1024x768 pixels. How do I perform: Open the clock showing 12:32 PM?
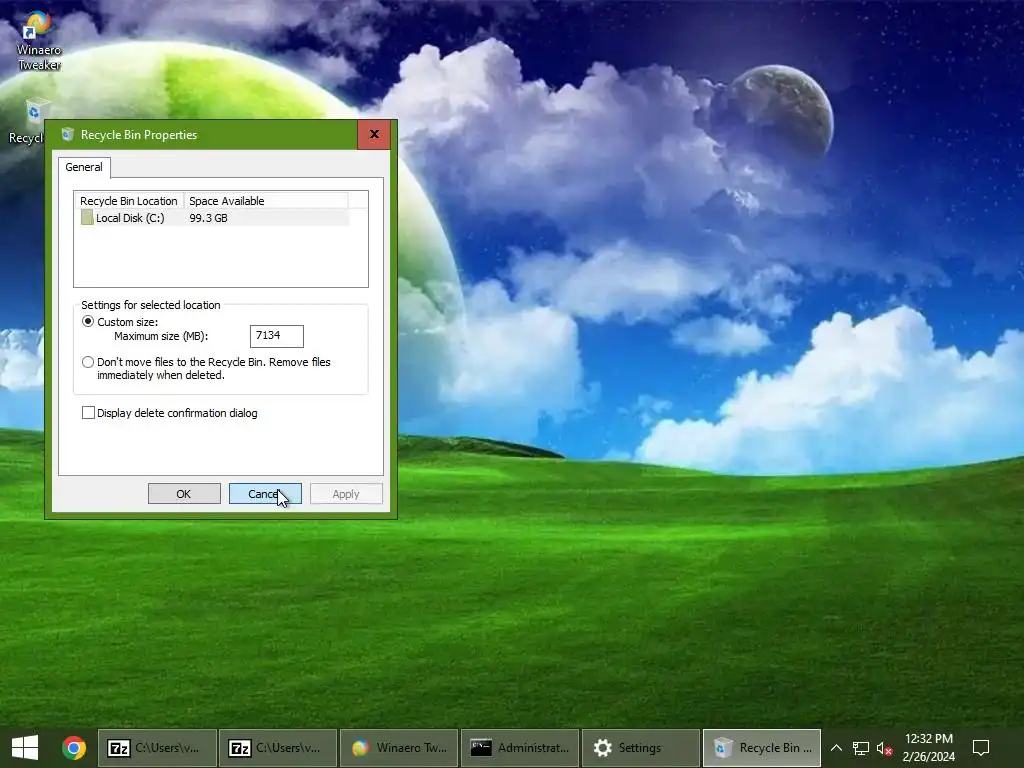click(x=929, y=748)
